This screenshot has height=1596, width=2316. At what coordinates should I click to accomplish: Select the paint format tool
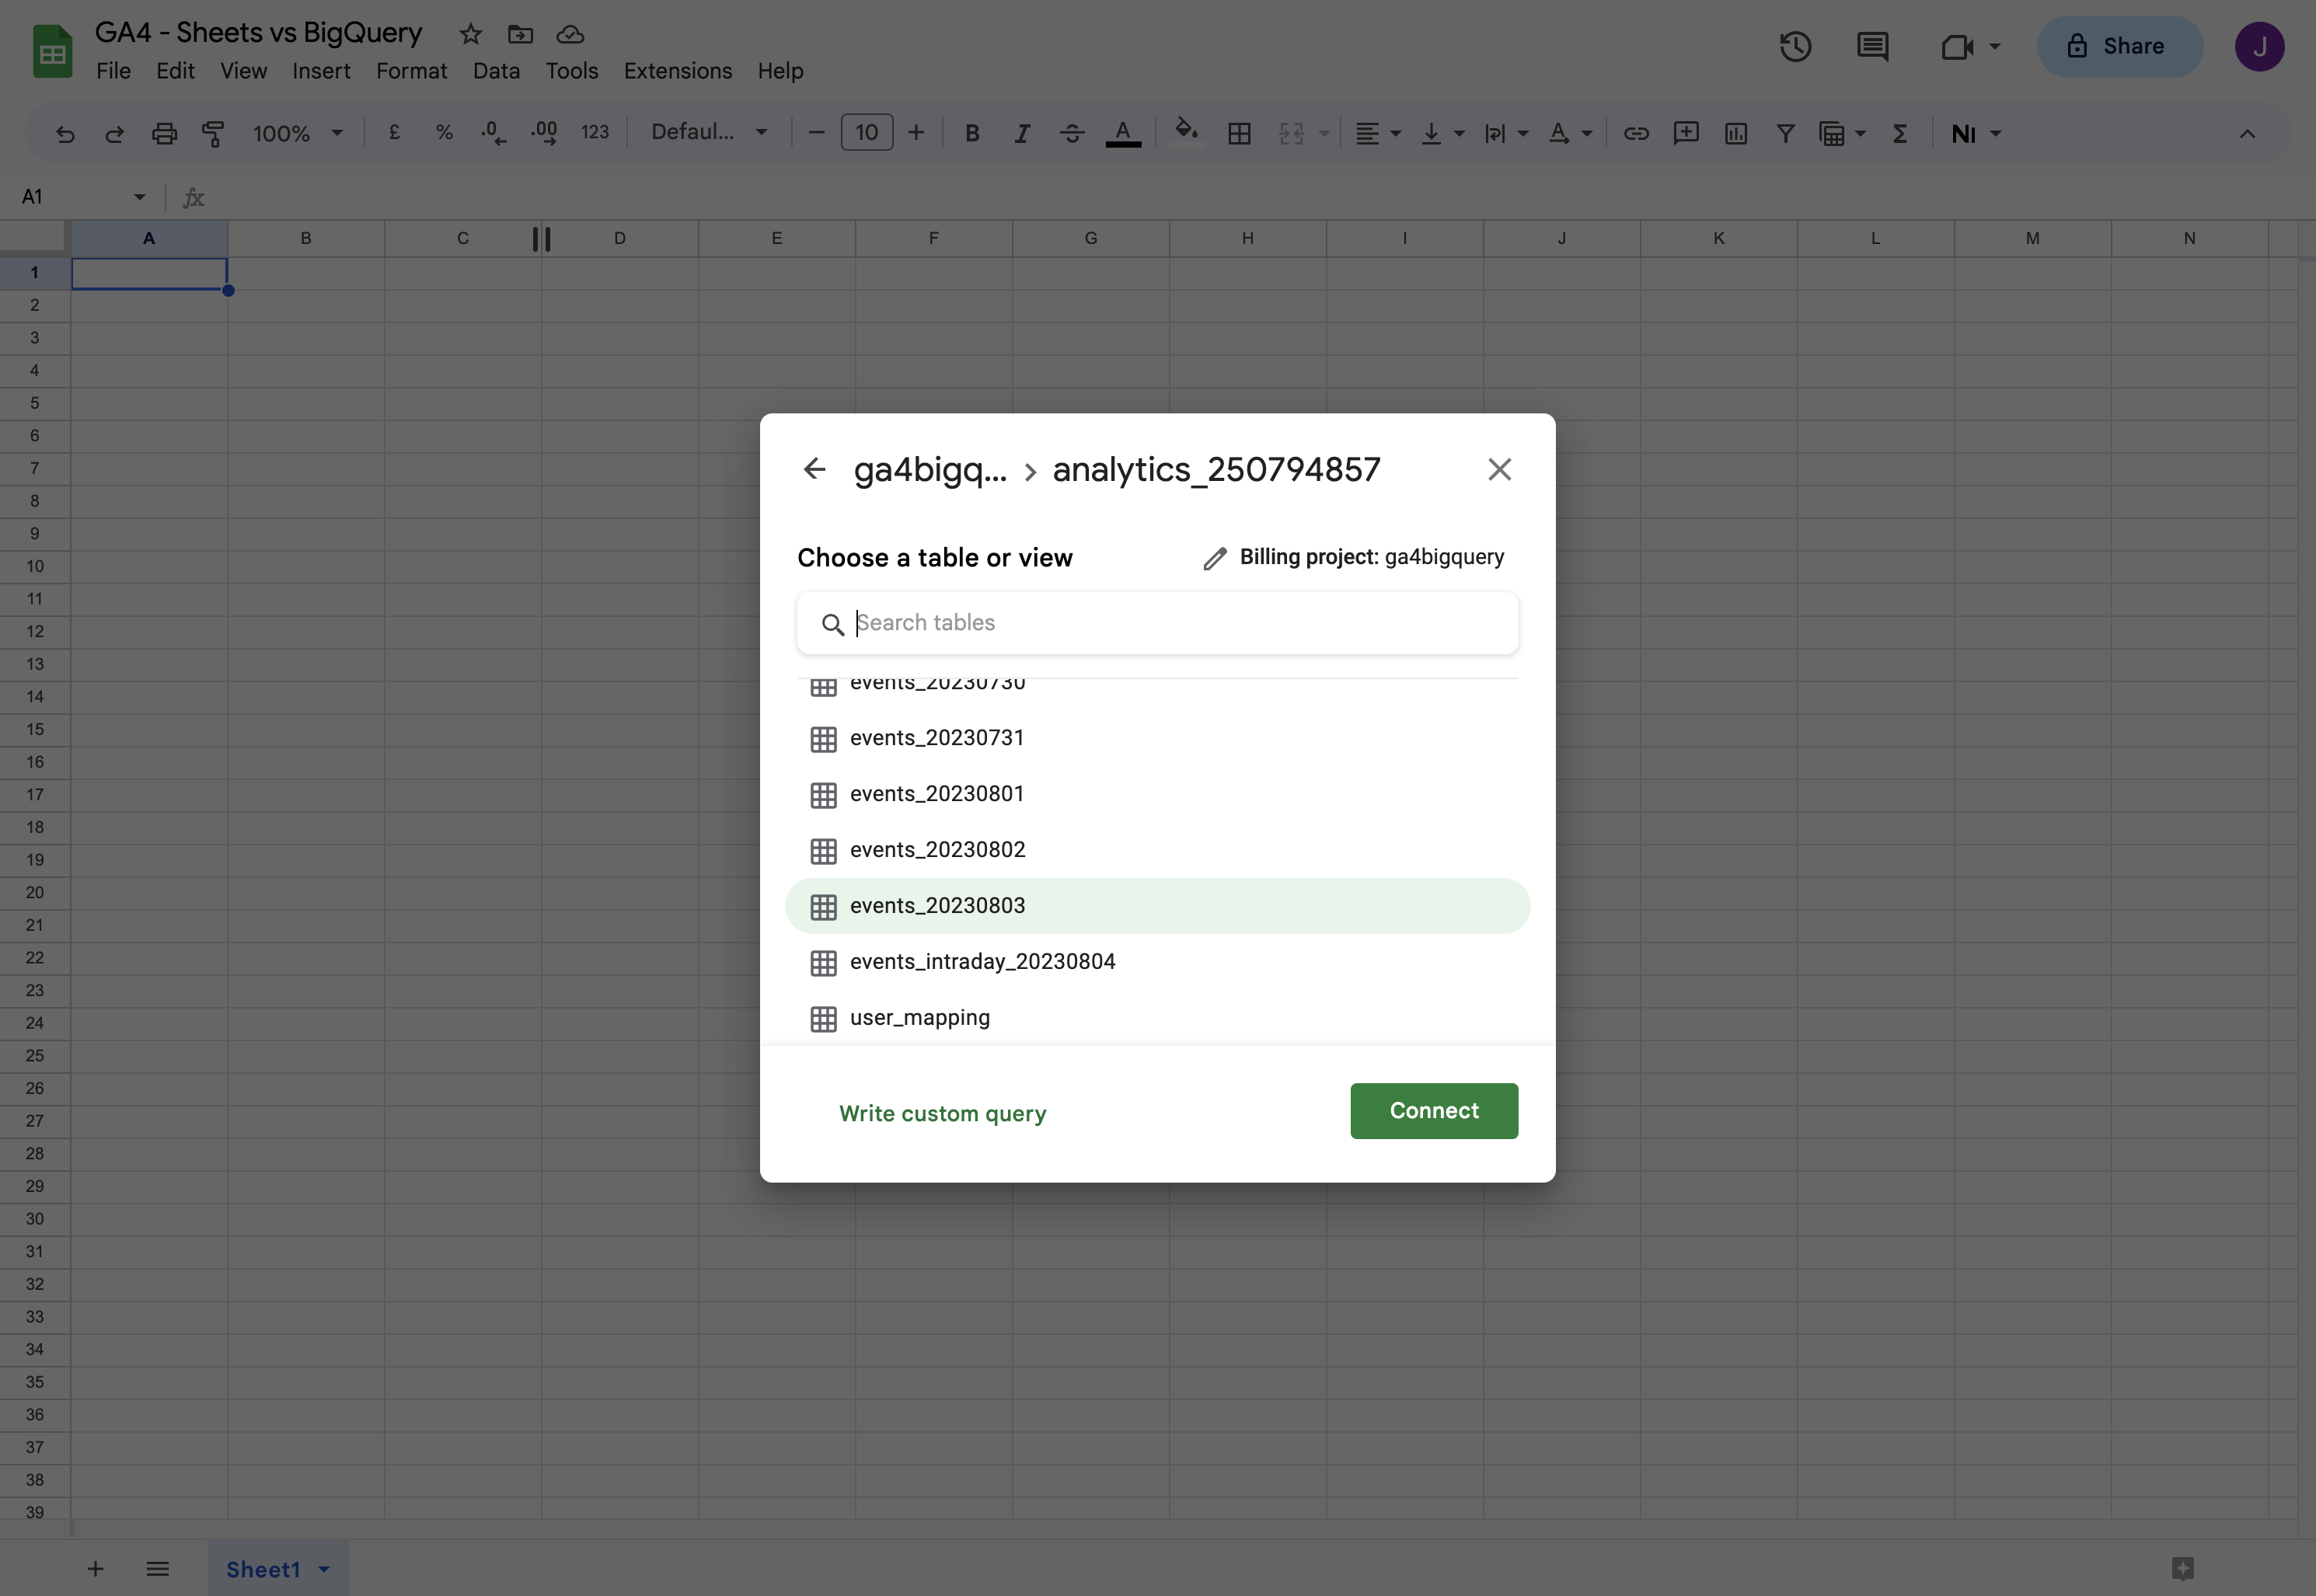pyautogui.click(x=213, y=133)
